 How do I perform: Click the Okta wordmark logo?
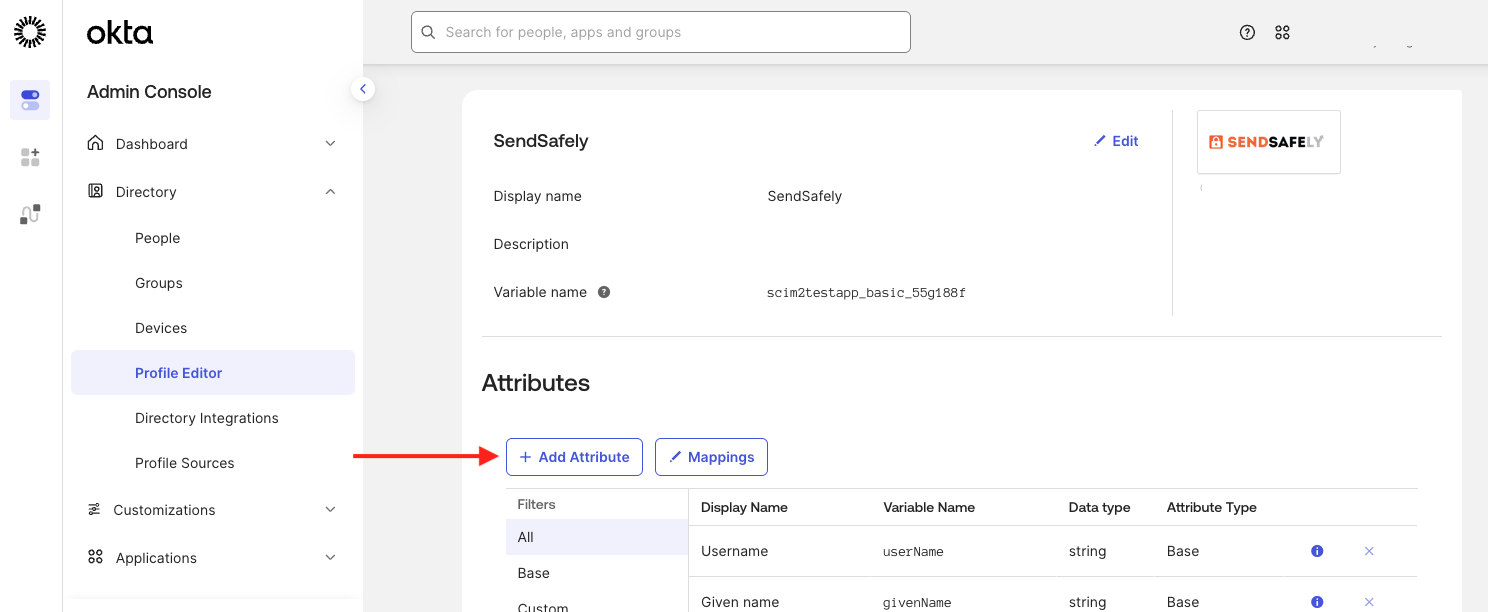pyautogui.click(x=120, y=33)
